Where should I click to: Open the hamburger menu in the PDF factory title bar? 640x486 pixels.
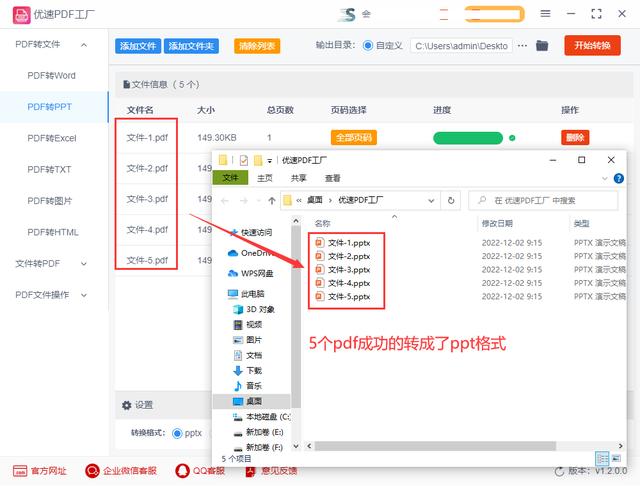pyautogui.click(x=545, y=14)
